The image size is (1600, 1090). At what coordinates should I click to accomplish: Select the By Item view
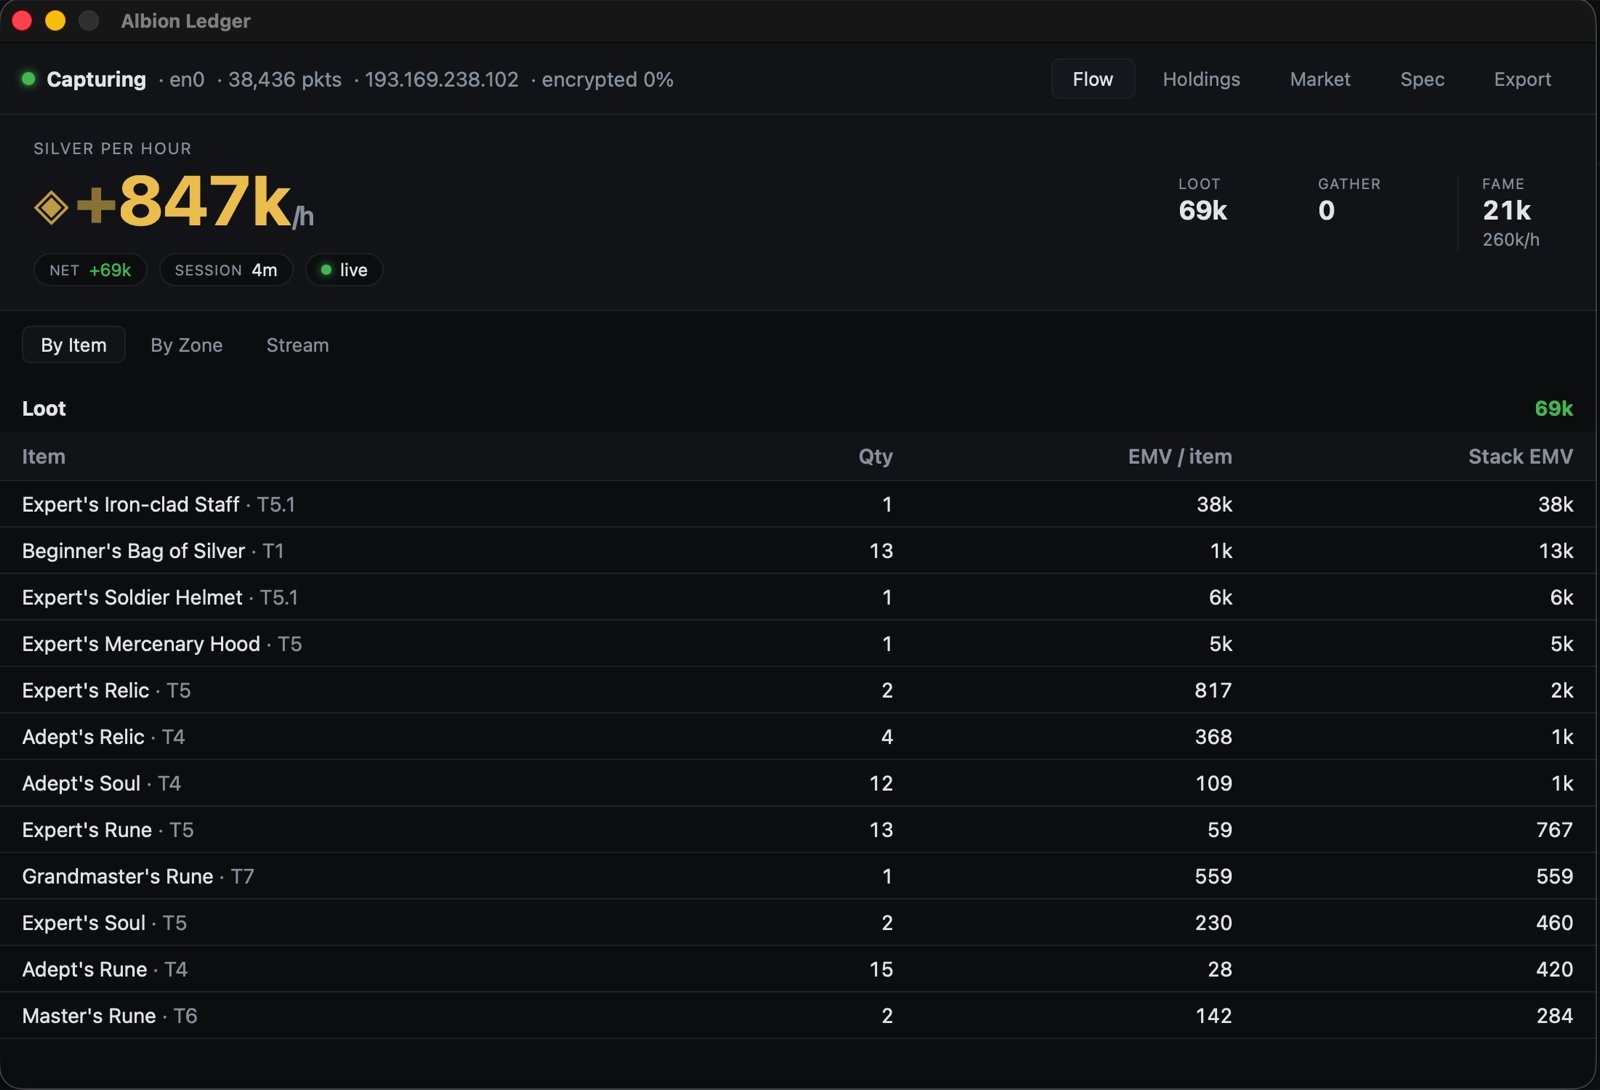tap(74, 345)
